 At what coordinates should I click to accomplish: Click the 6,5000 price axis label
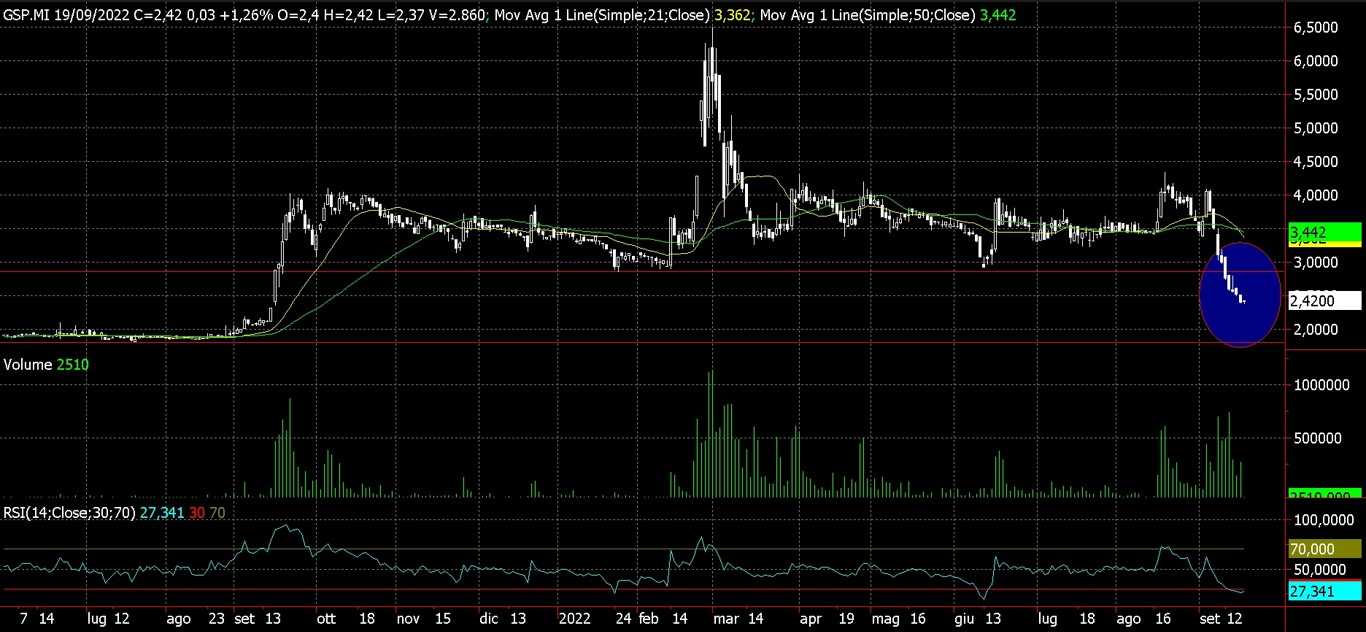click(x=1315, y=28)
